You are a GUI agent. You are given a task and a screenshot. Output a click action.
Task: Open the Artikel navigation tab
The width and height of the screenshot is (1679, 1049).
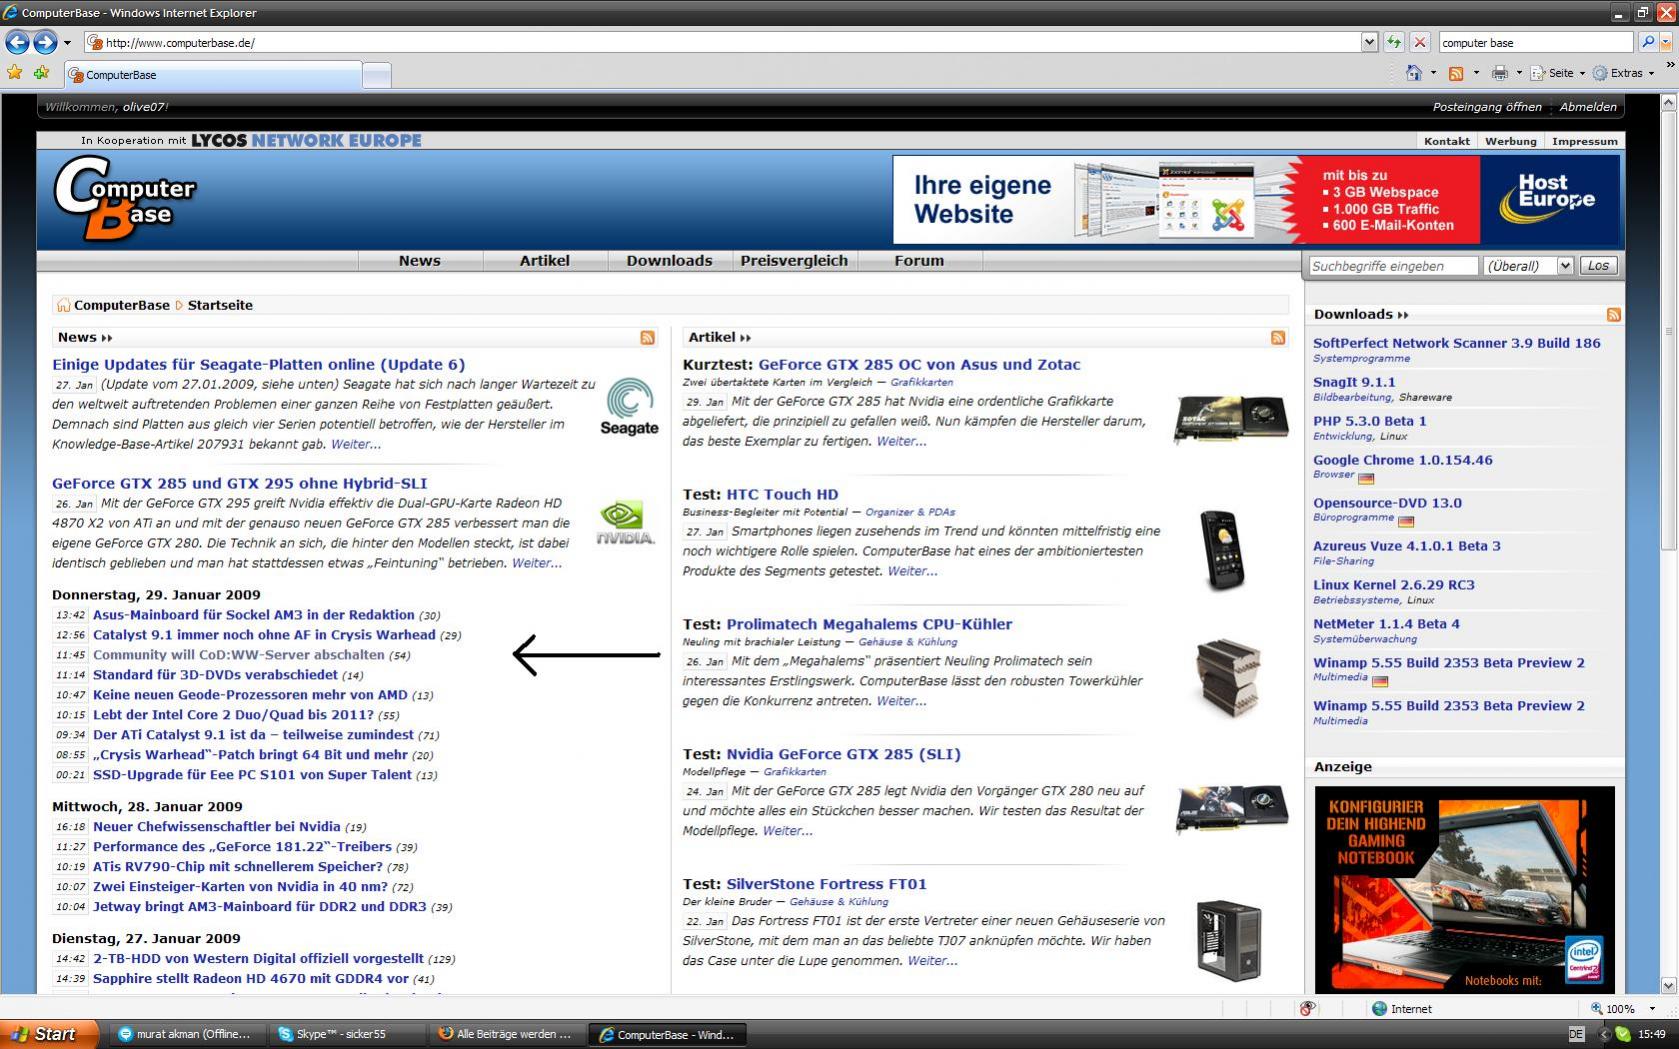coord(544,261)
